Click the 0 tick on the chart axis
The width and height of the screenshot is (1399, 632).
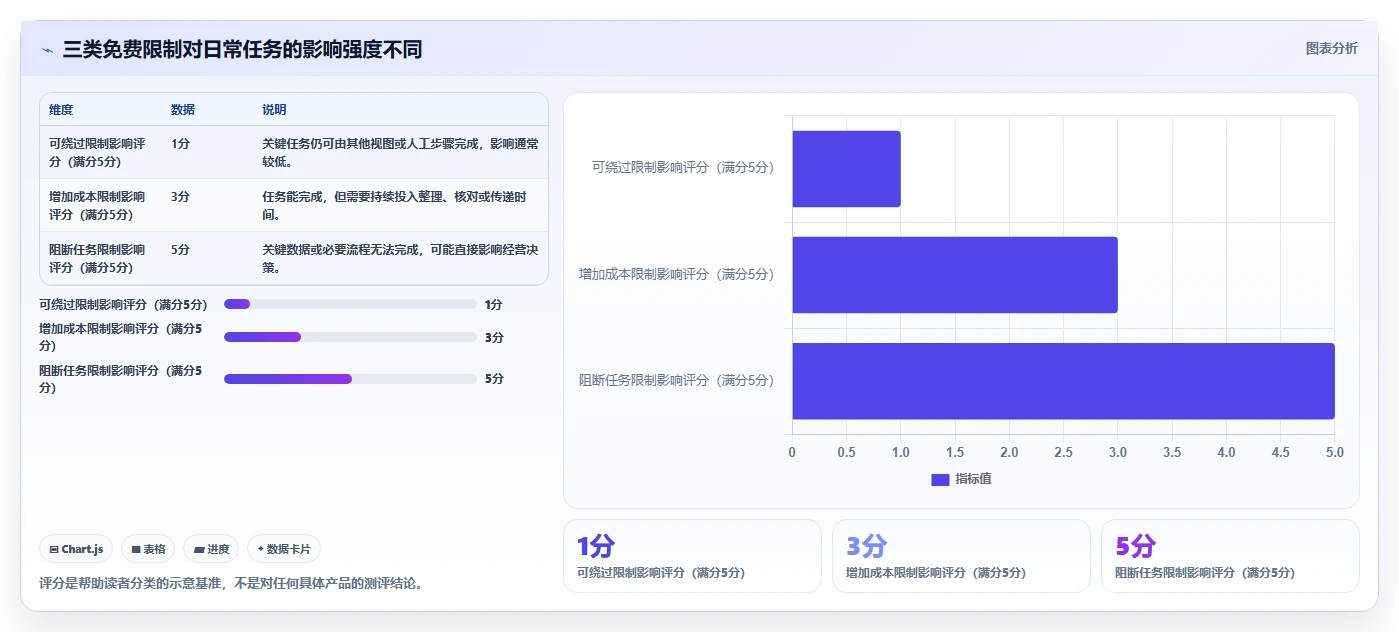pos(792,452)
